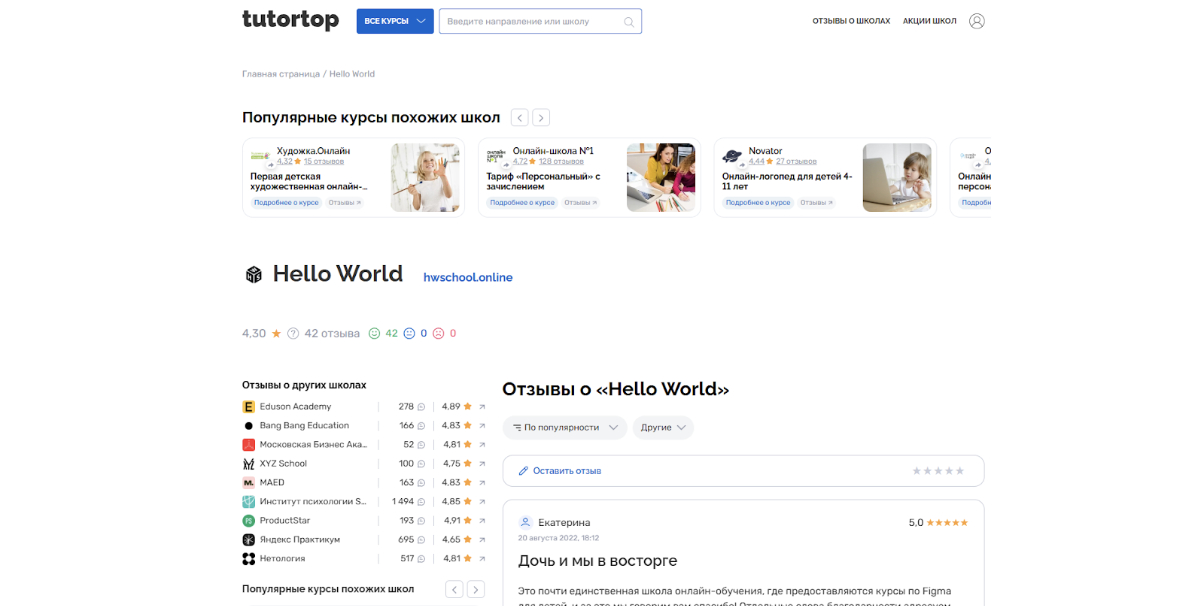1196x612 pixels.
Task: Open Отзывы for Novator card
Action: (816, 203)
